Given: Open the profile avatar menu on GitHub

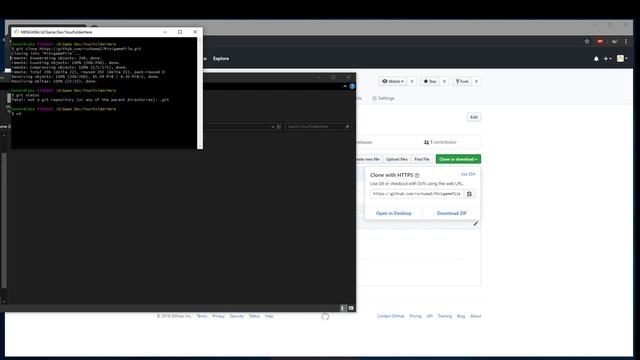Looking at the screenshot, I should tap(622, 58).
